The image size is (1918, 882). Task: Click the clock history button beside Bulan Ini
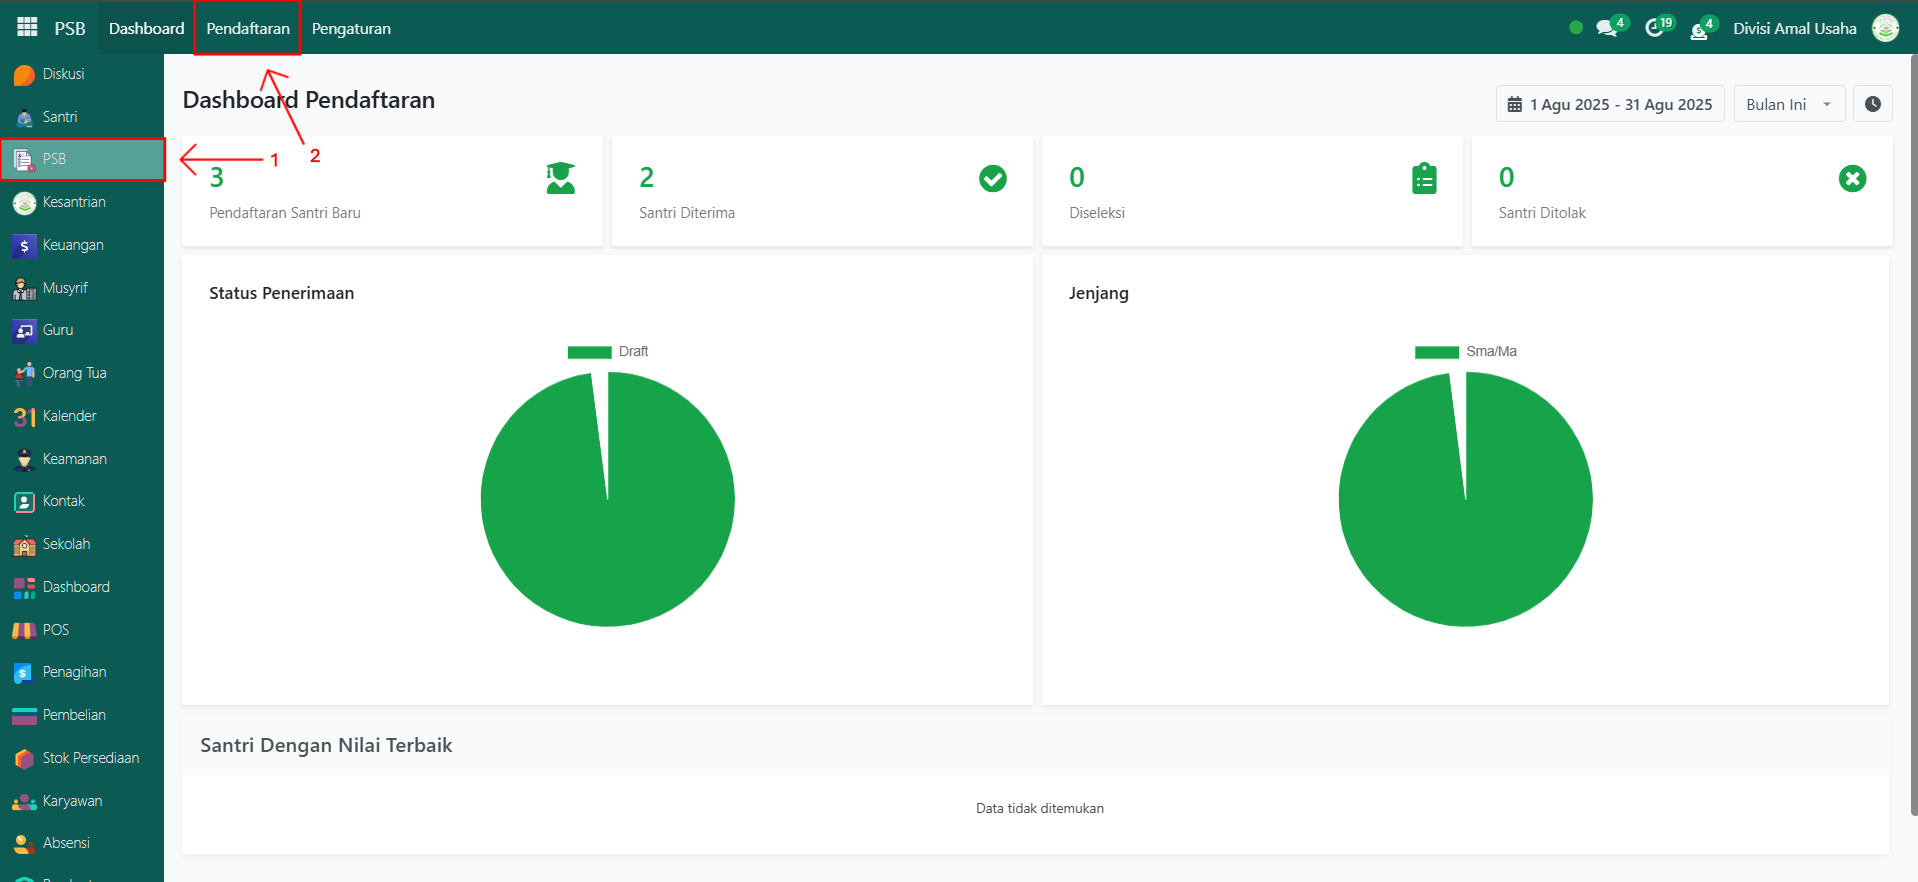pos(1872,104)
